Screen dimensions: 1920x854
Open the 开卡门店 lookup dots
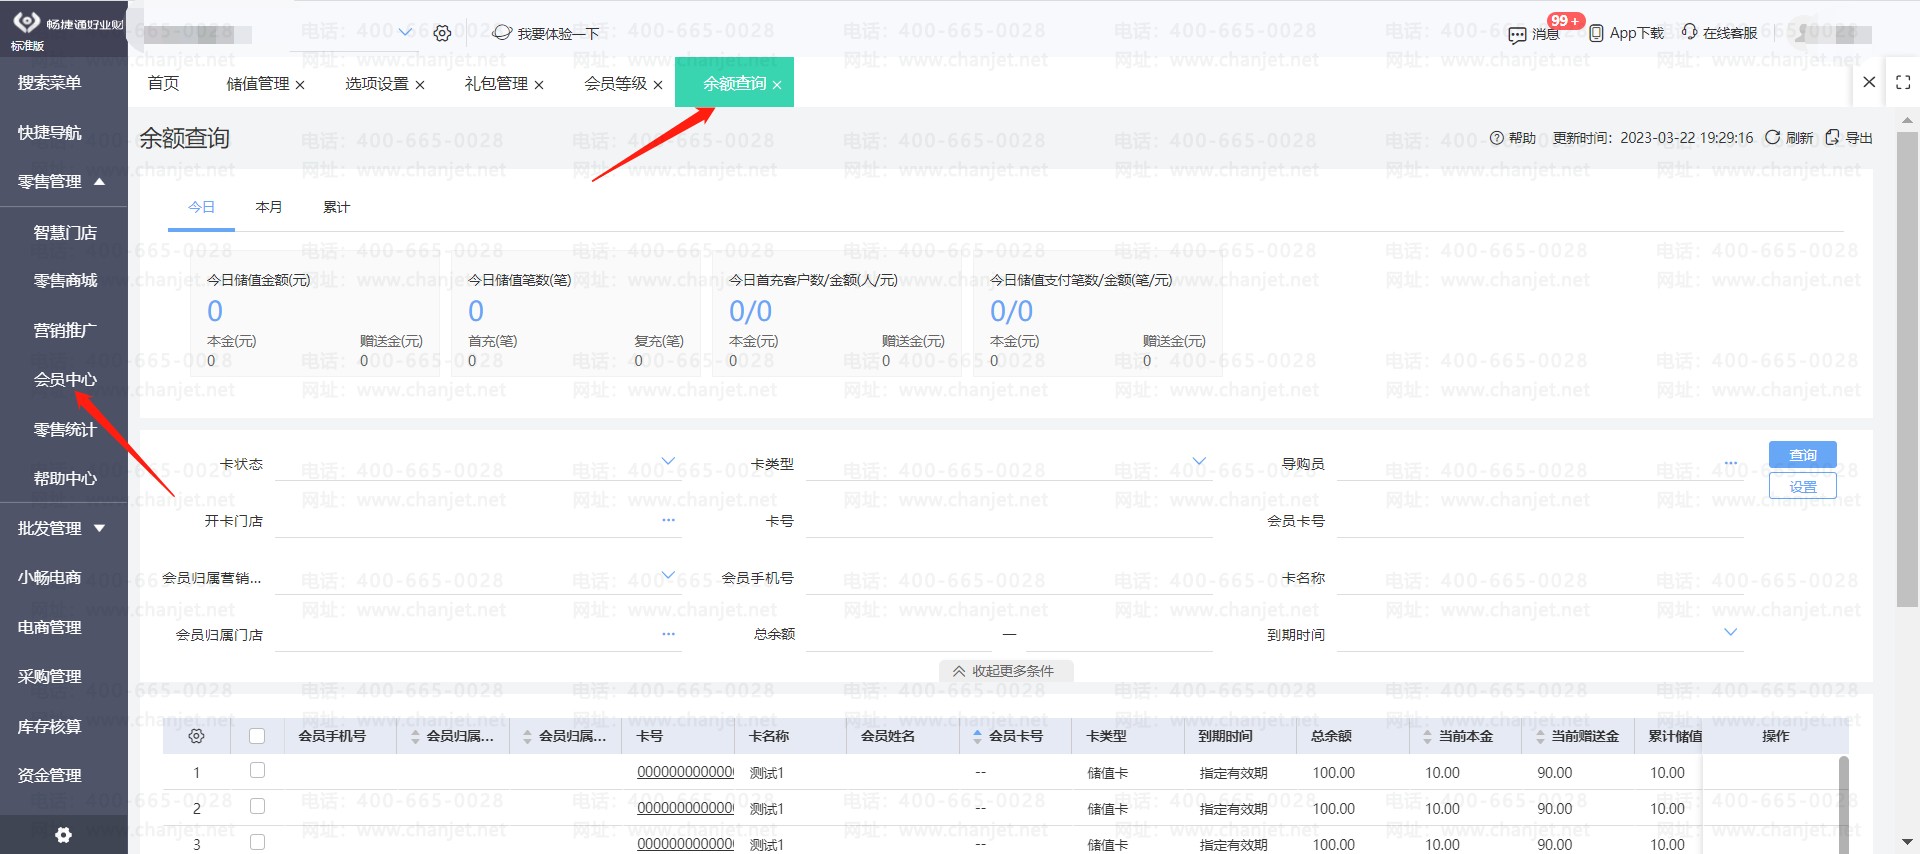[668, 520]
